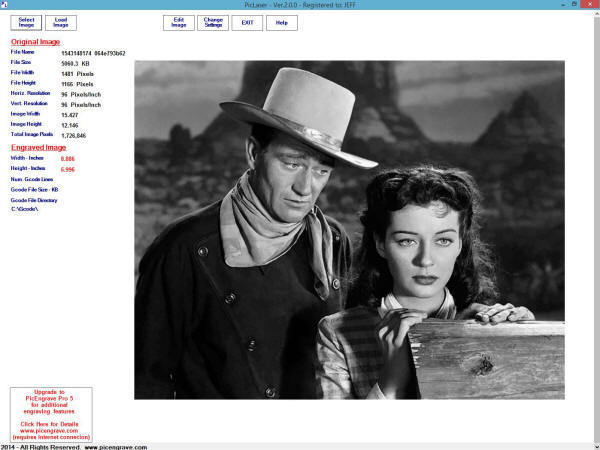
Task: Click the Select Image button
Action: (x=26, y=23)
